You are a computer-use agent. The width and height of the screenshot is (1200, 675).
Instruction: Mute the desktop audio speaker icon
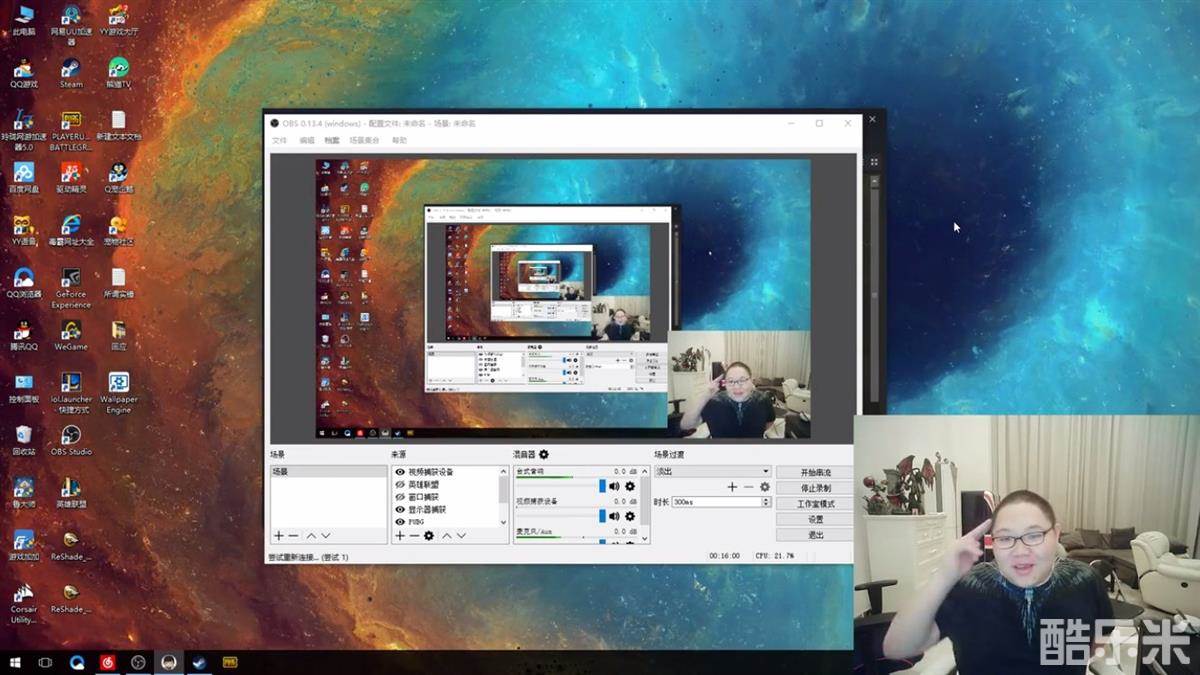tap(614, 486)
